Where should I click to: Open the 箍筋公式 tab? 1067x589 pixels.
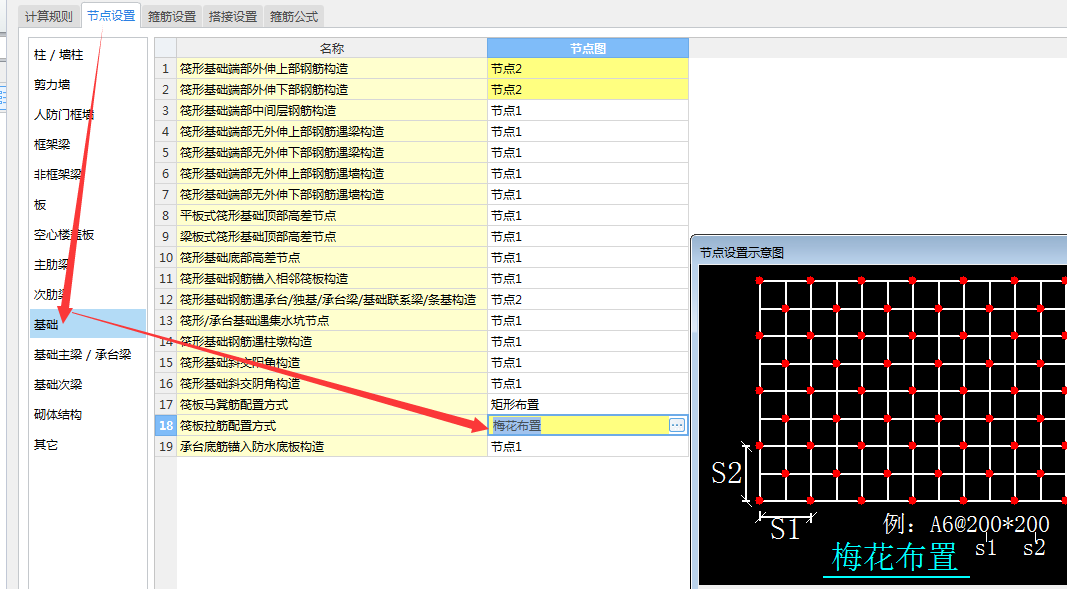pos(294,16)
